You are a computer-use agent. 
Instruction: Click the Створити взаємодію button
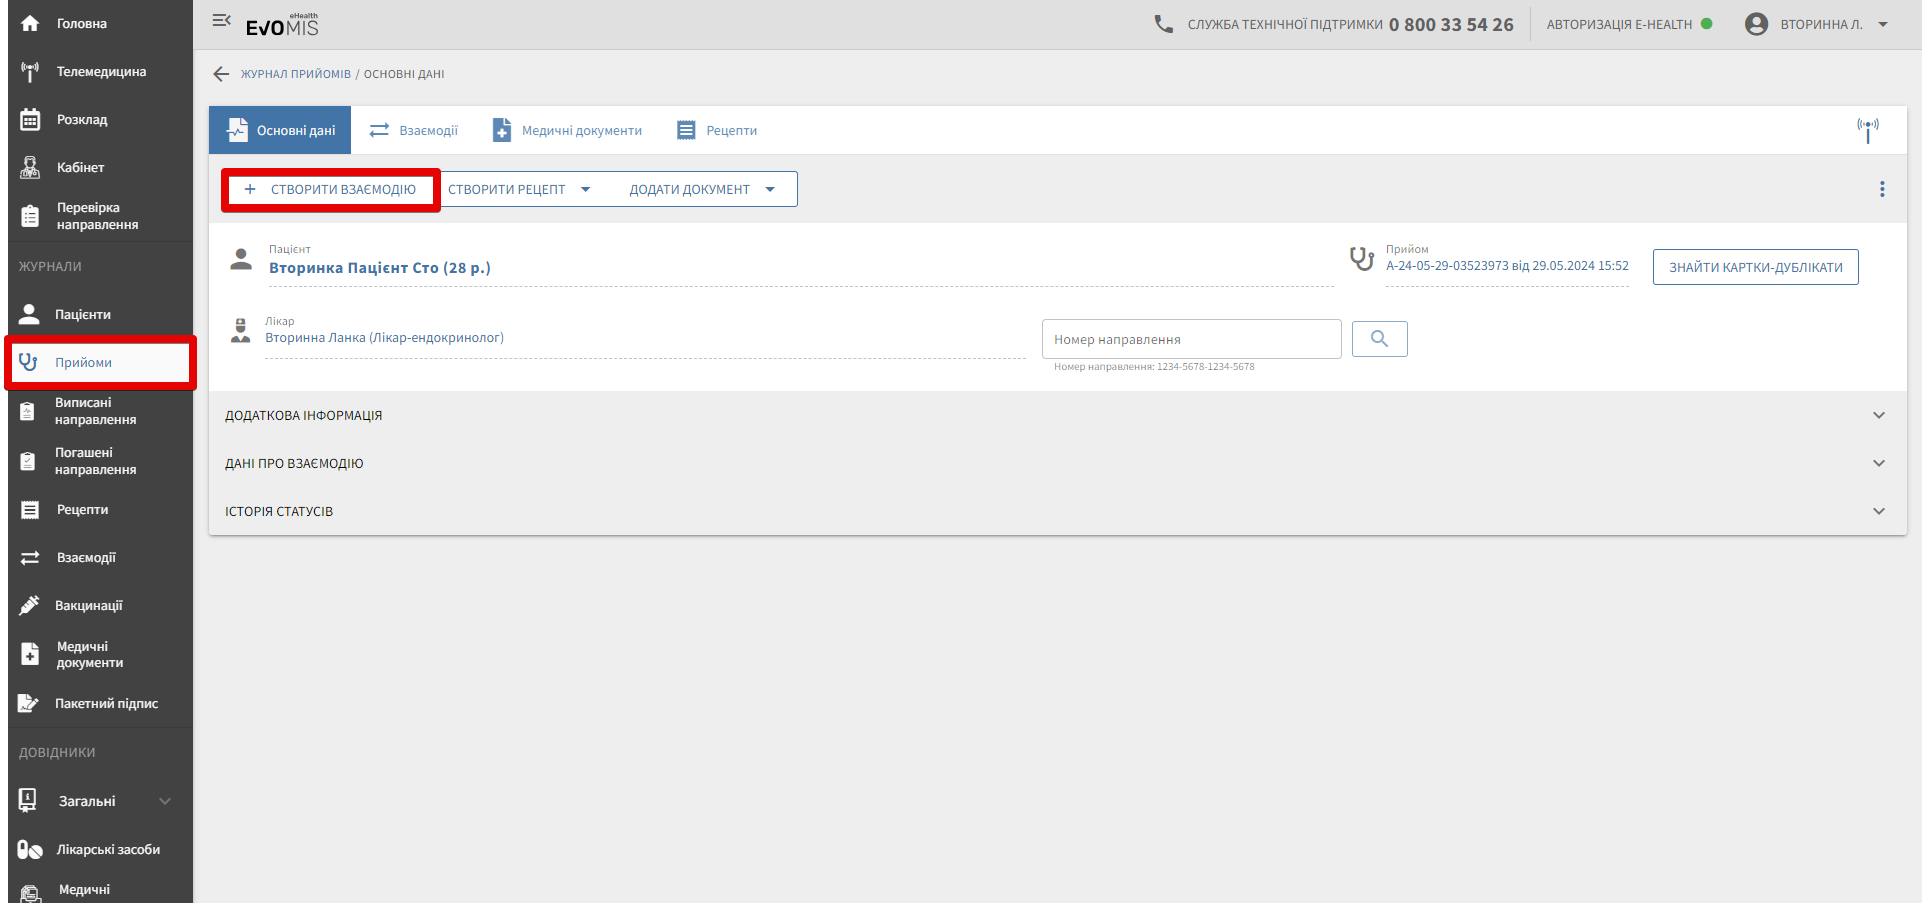coord(331,189)
